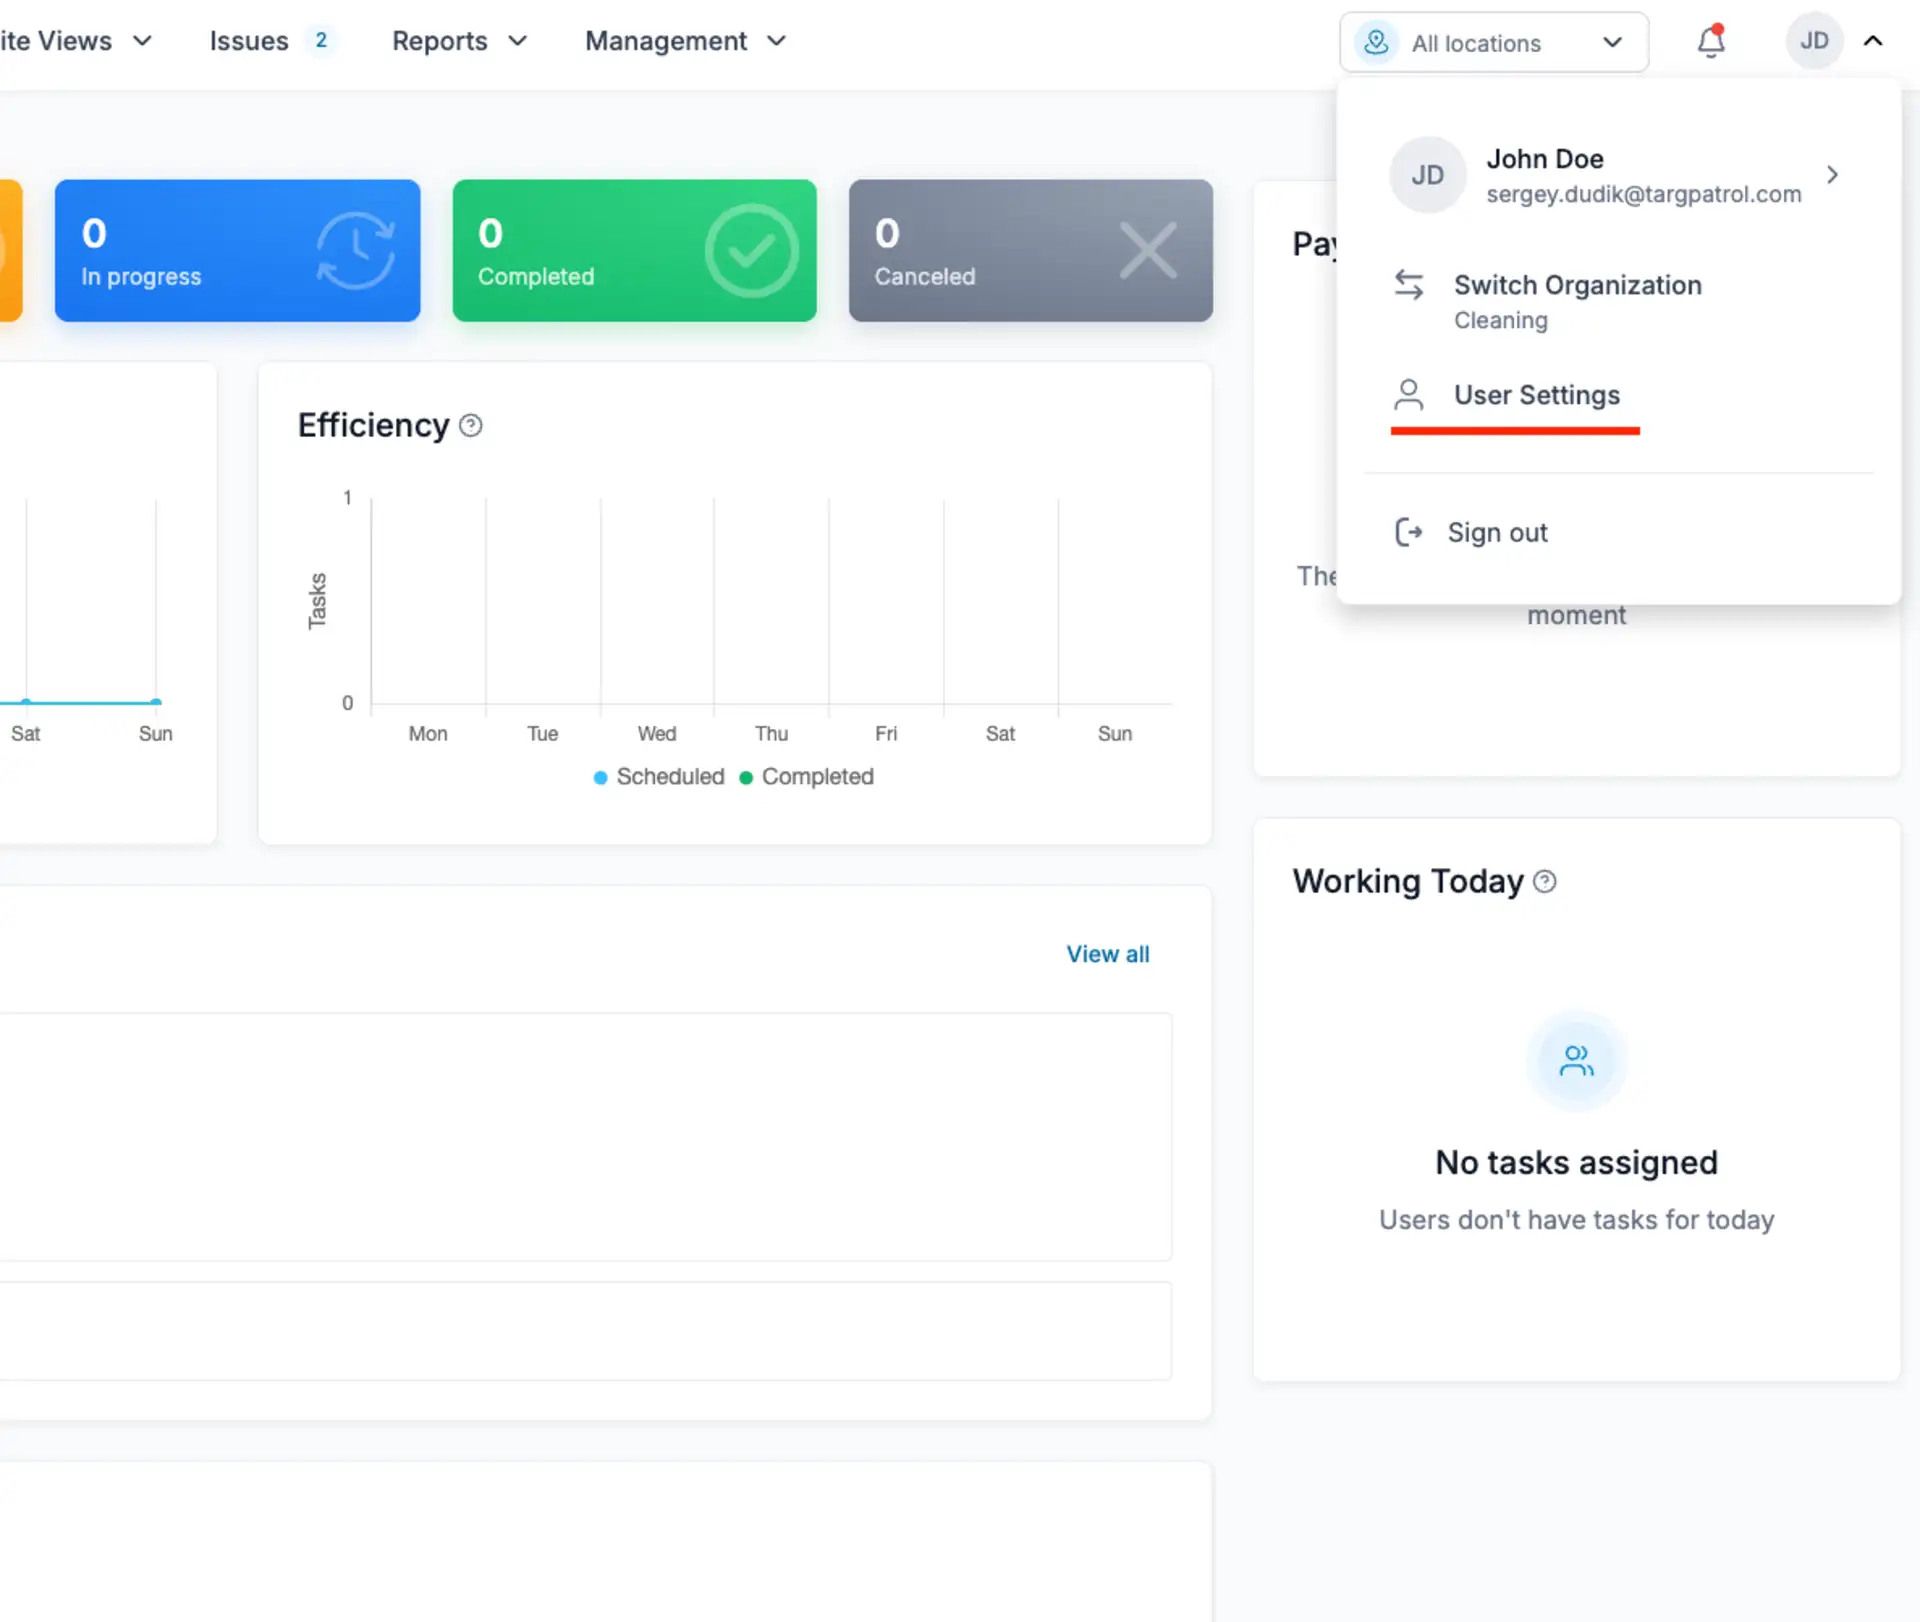Image resolution: width=1920 pixels, height=1622 pixels.
Task: Click Sign out
Action: tap(1497, 532)
